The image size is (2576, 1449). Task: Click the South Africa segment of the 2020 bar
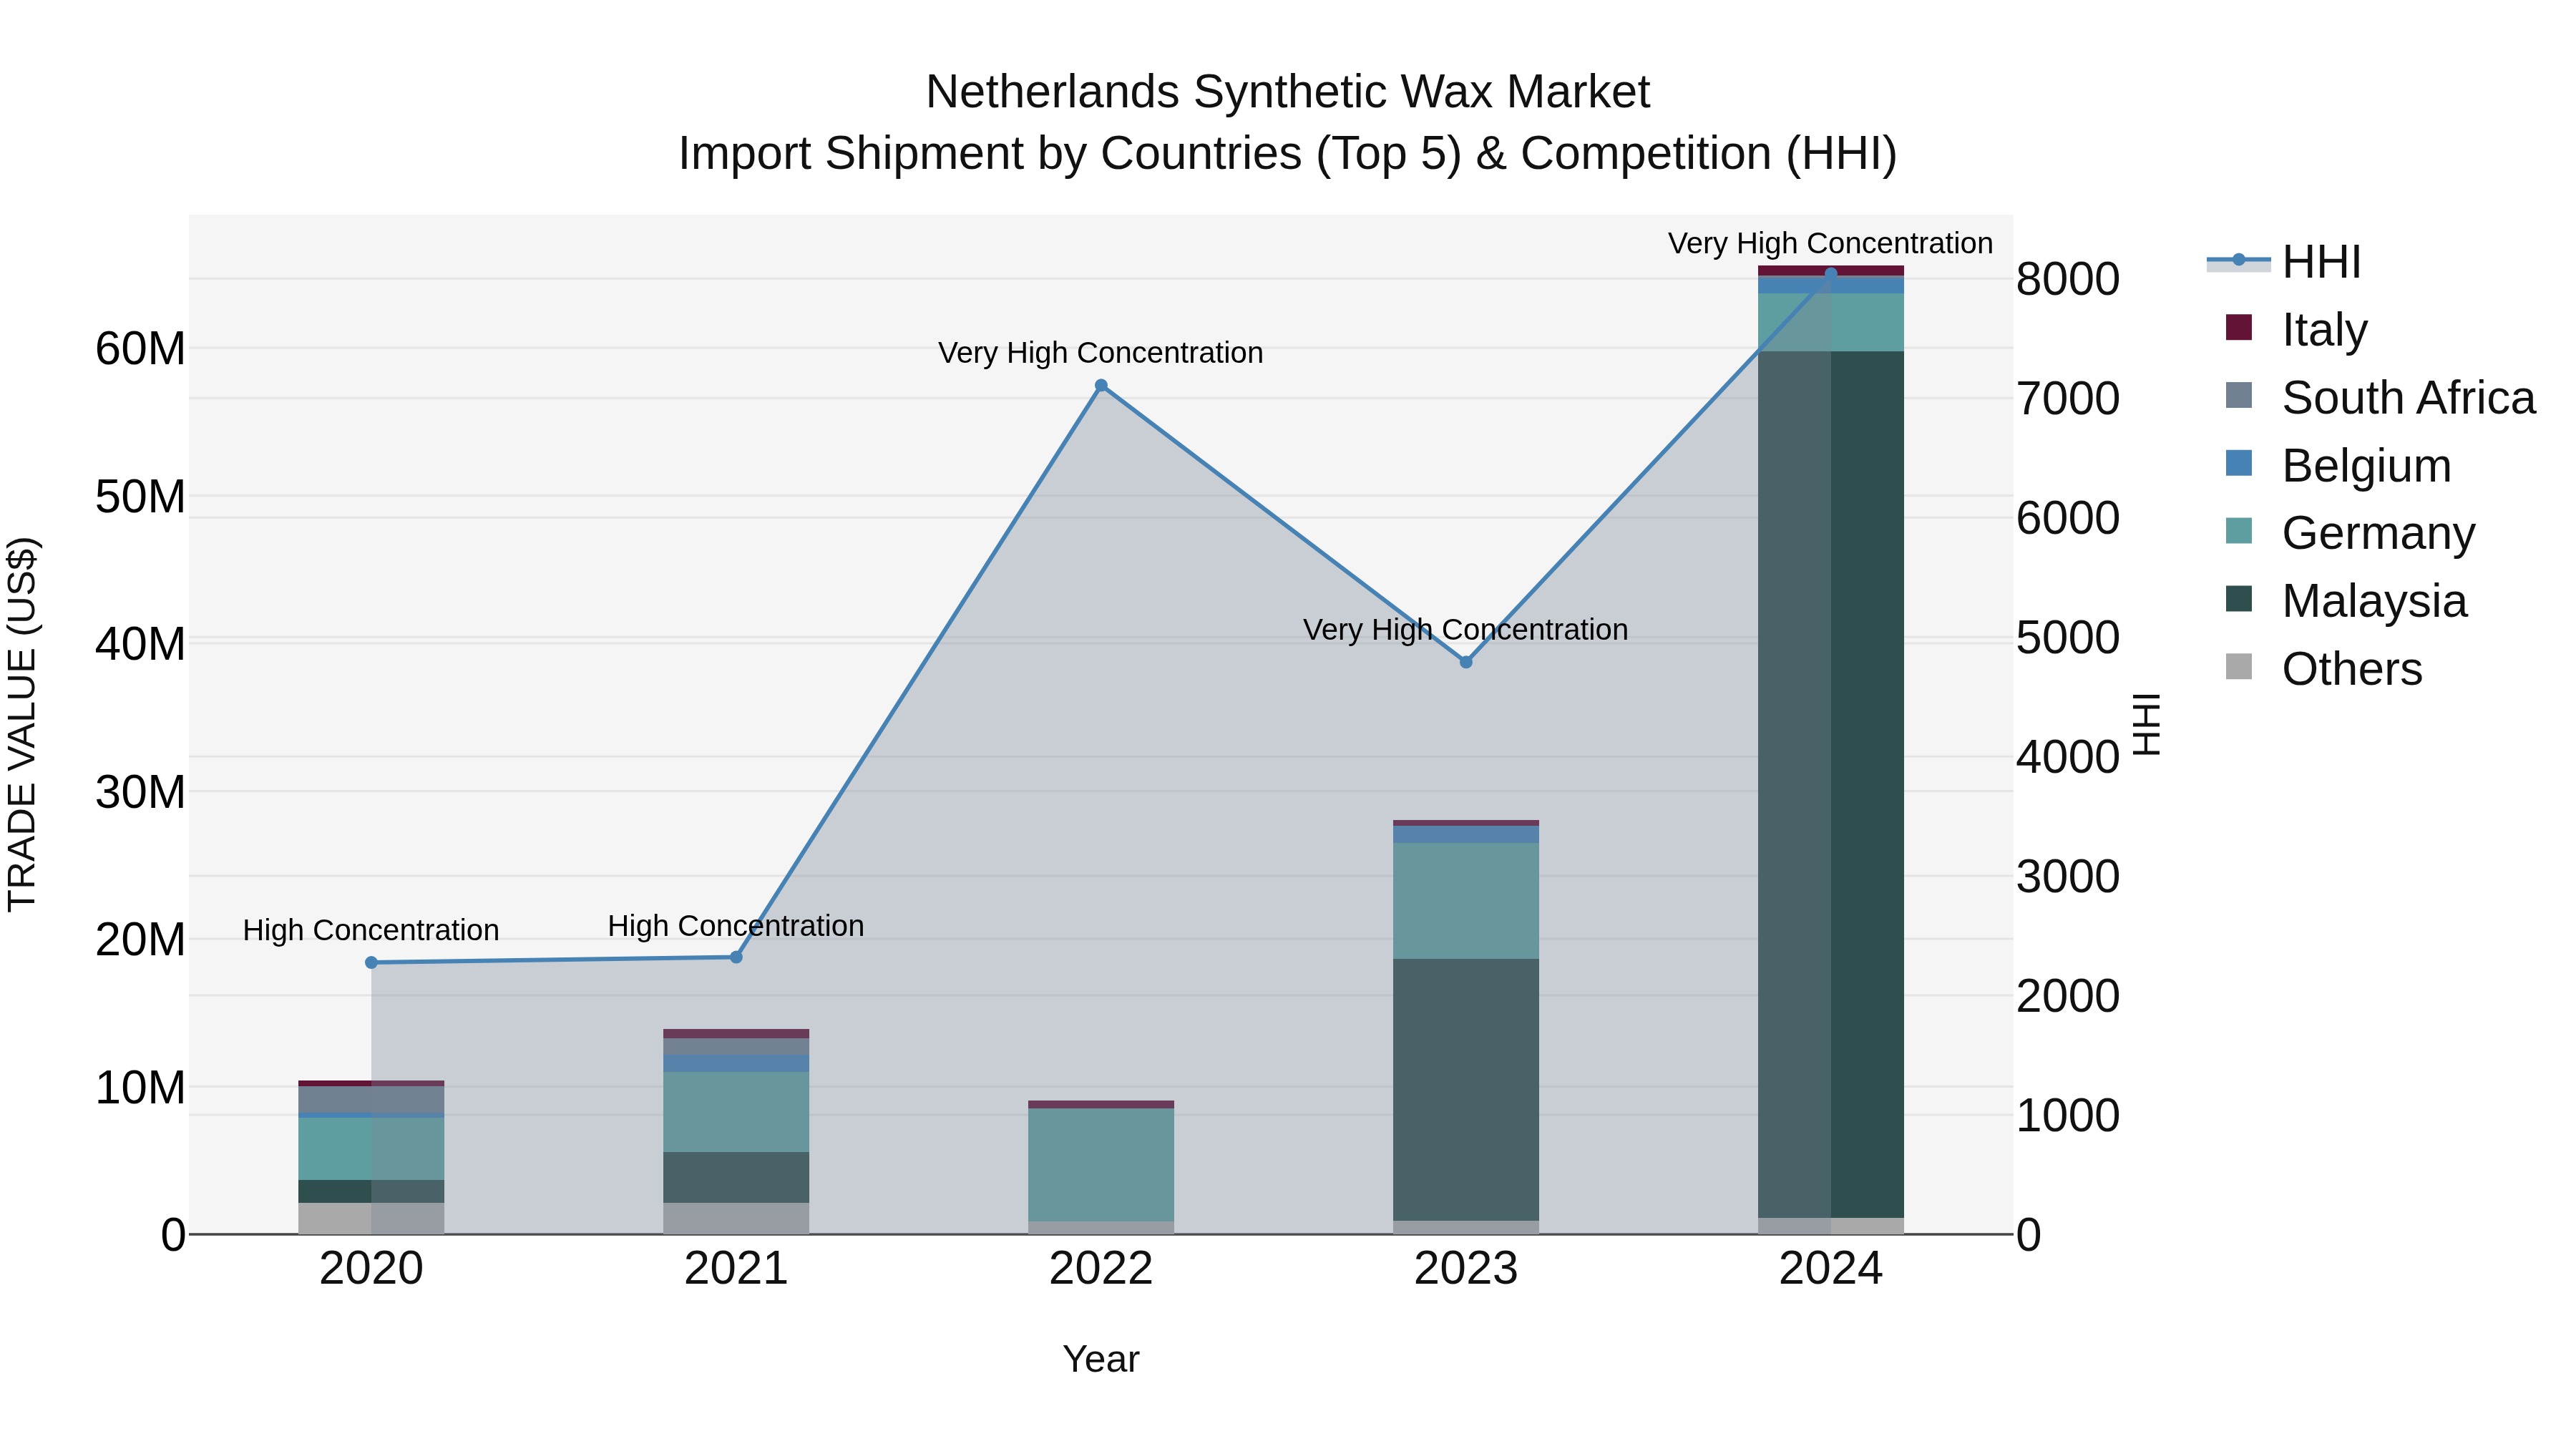pyautogui.click(x=371, y=1099)
